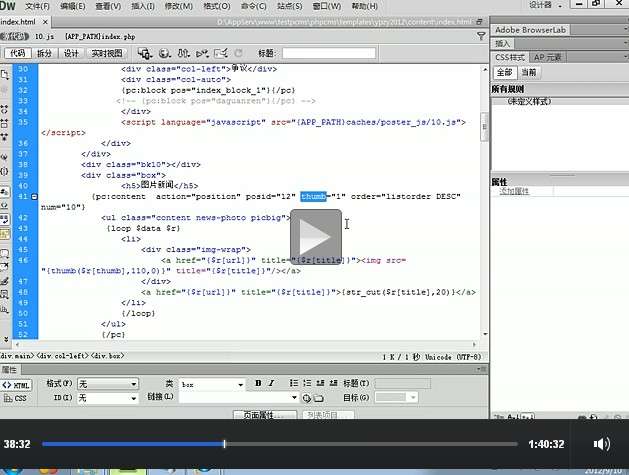Screen dimensions: 629x475
Task: Click the 页面属性 page properties button
Action: [x=264, y=414]
